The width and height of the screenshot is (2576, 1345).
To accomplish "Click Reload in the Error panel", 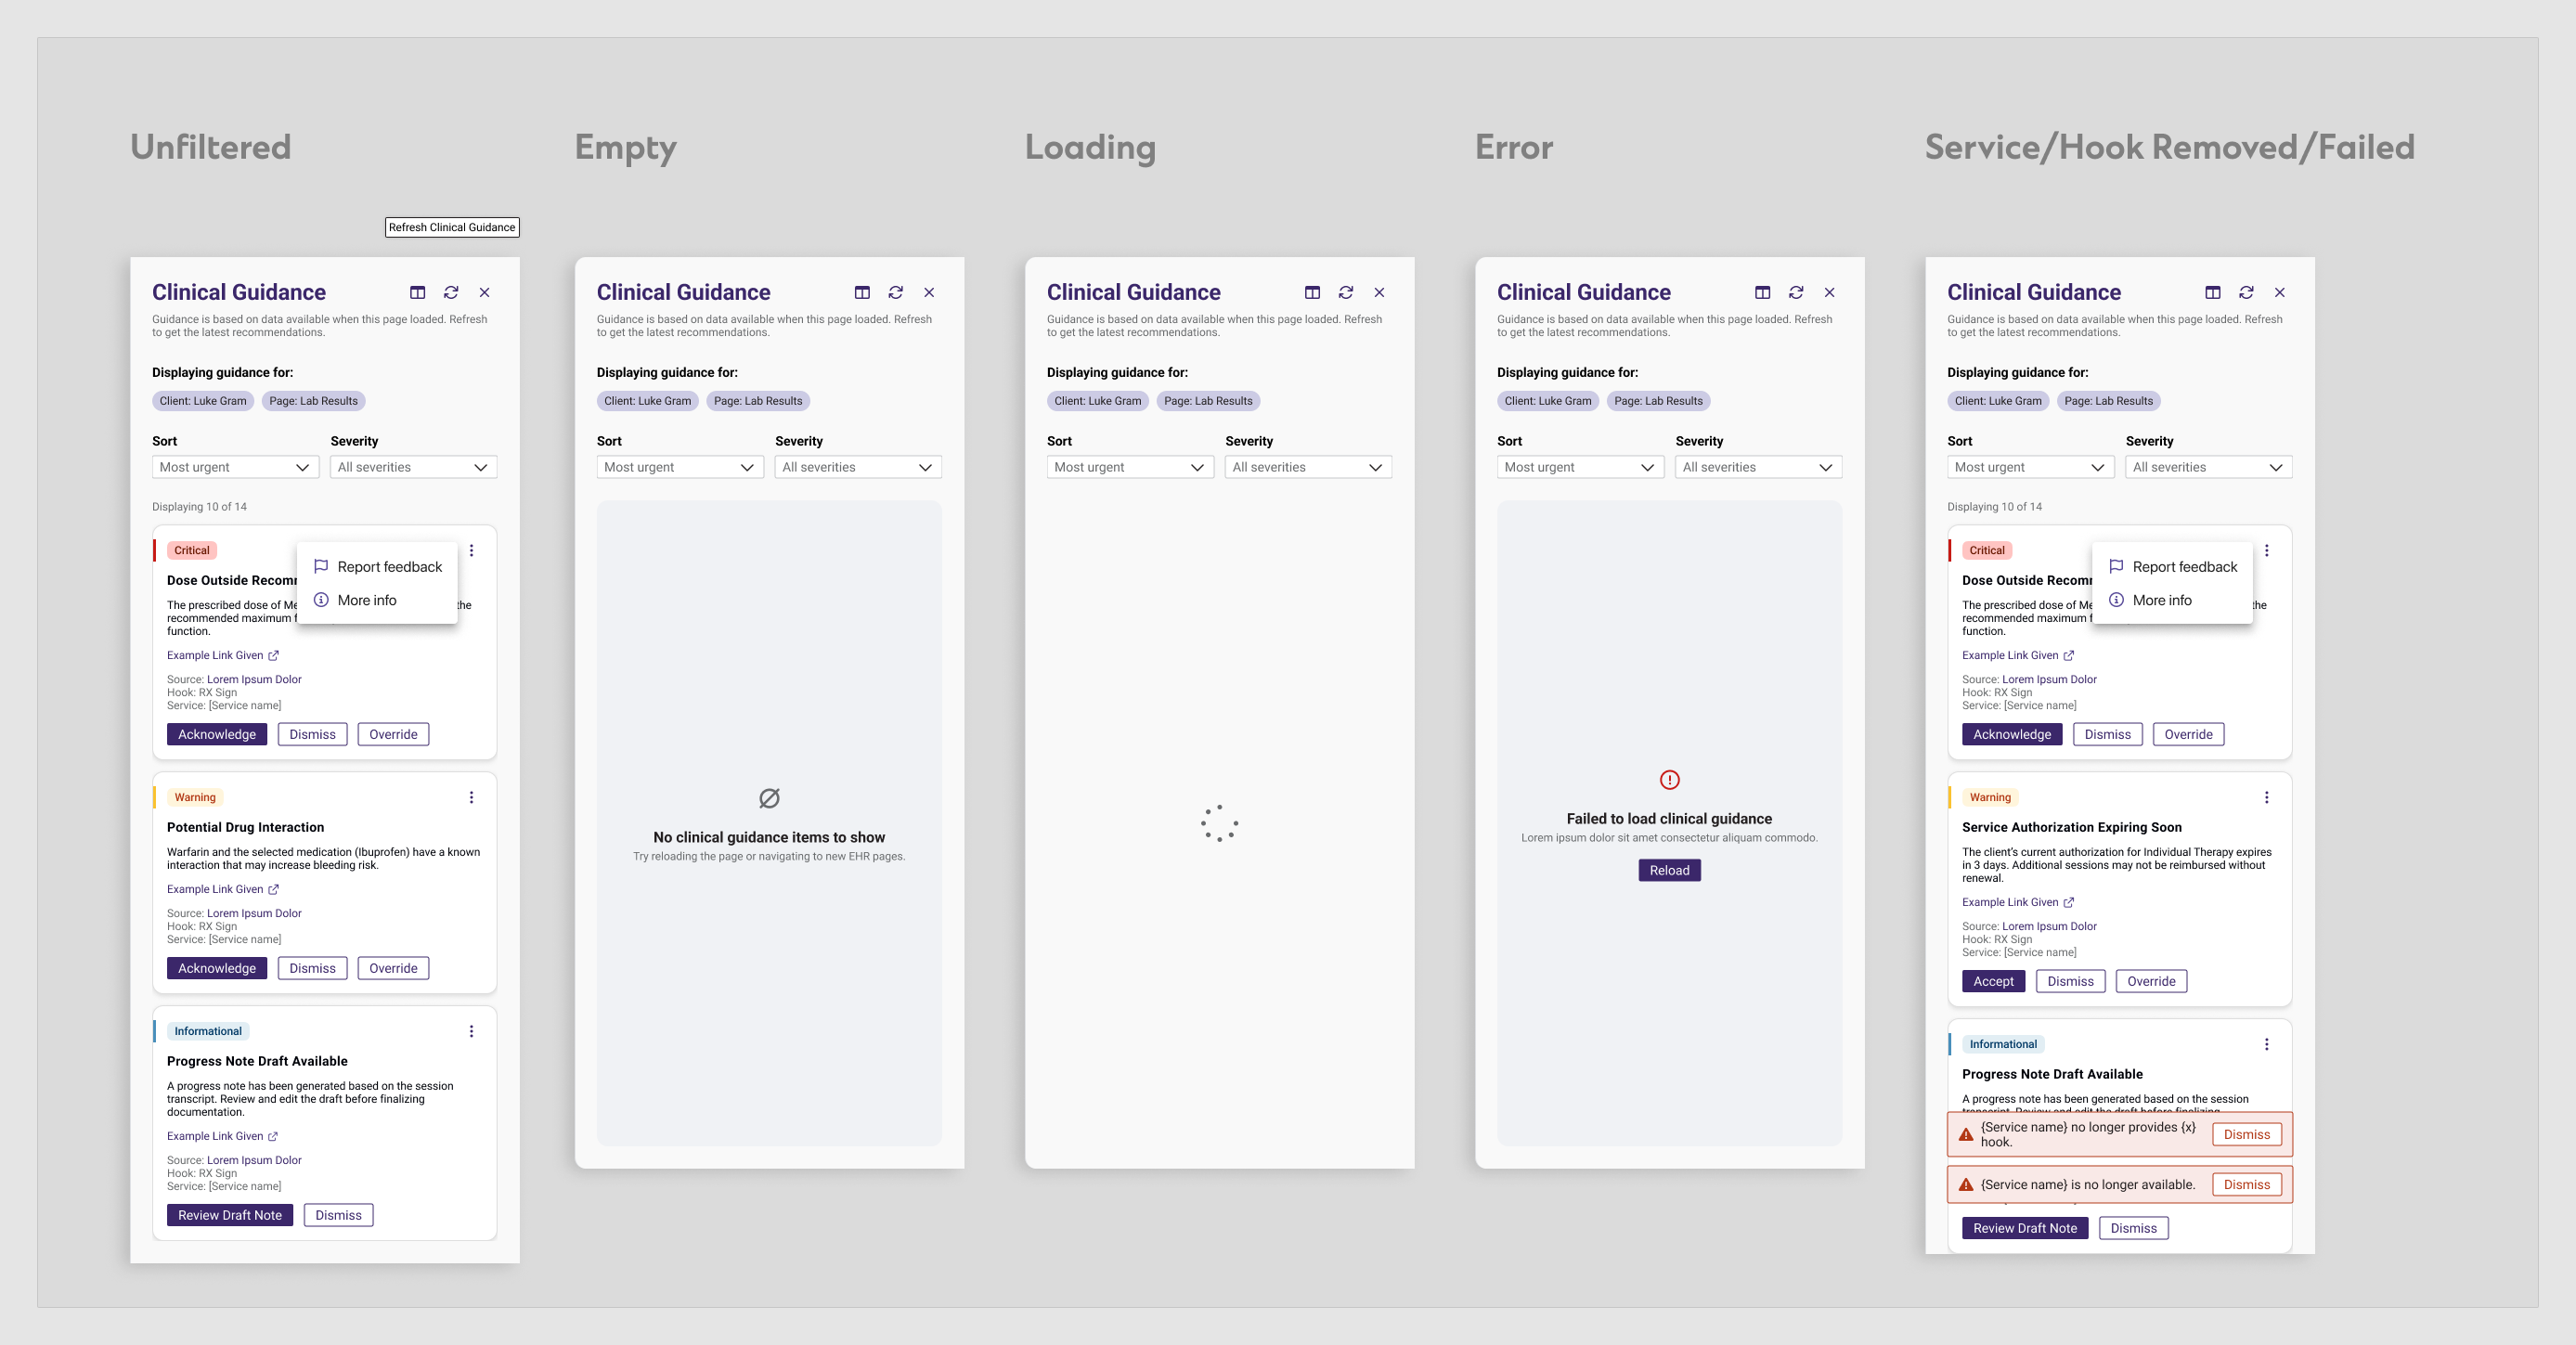I will click(1669, 870).
